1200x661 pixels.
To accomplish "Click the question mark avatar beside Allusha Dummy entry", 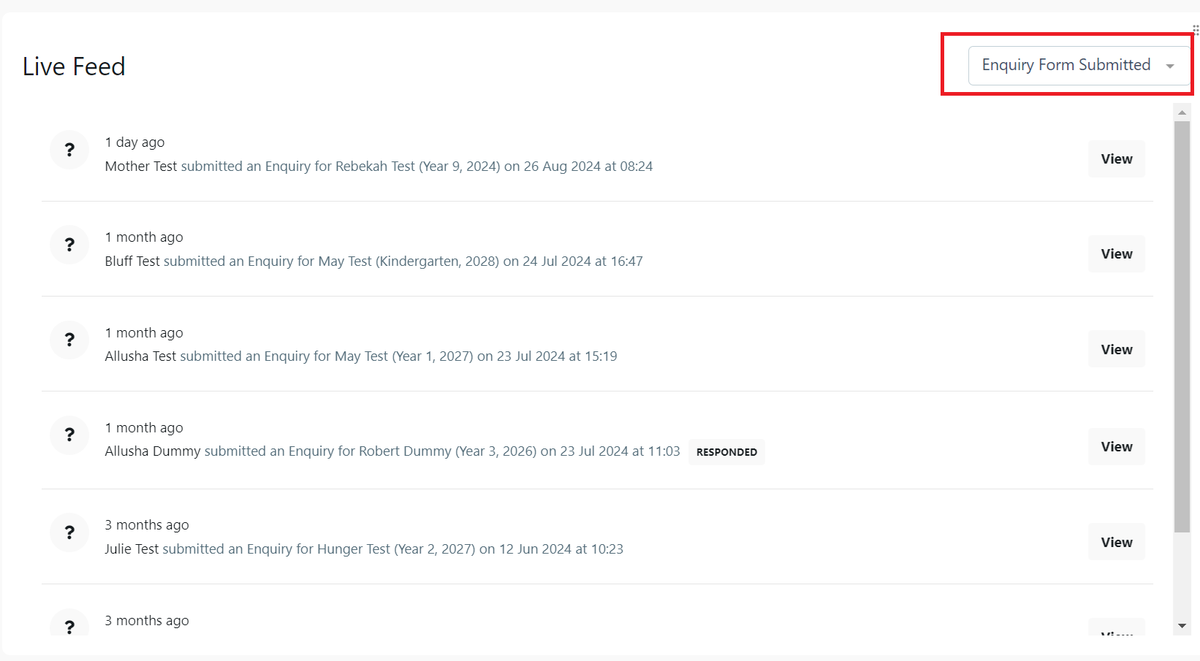I will (x=69, y=435).
